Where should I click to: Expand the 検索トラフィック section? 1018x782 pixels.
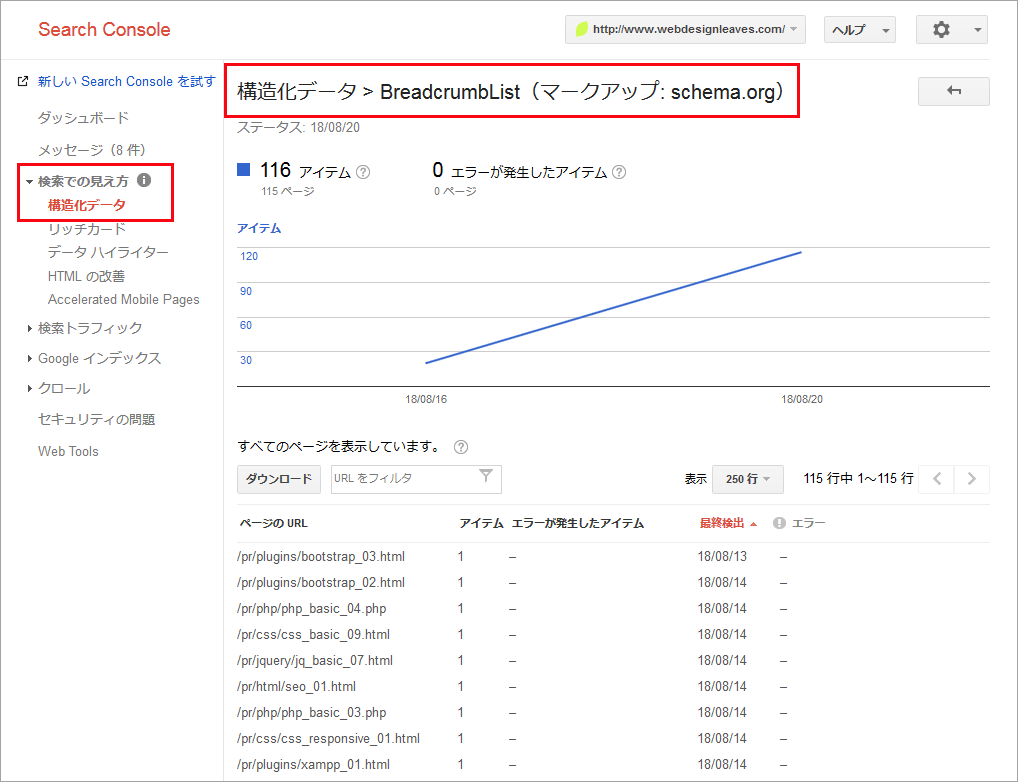click(90, 328)
